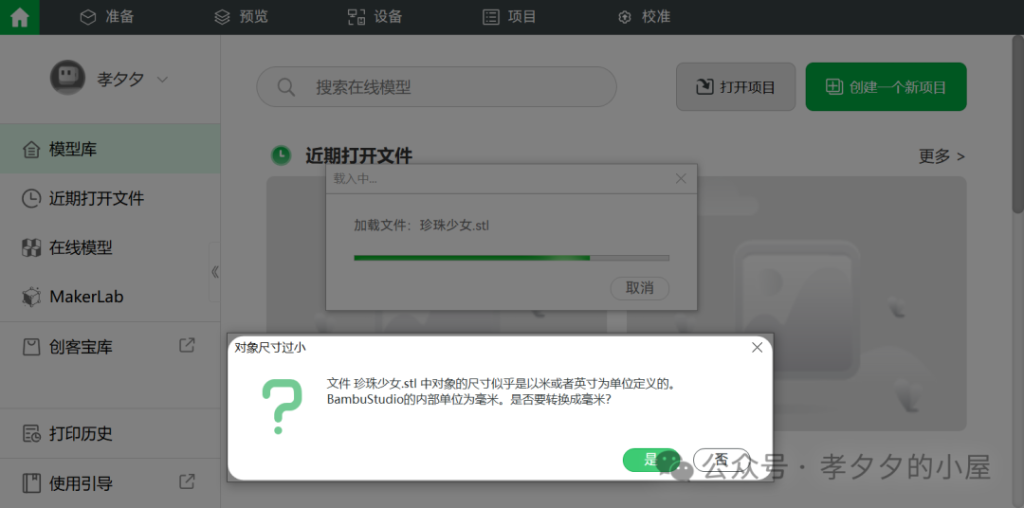Click 否 to keep the original units
The width and height of the screenshot is (1024, 508).
721,460
